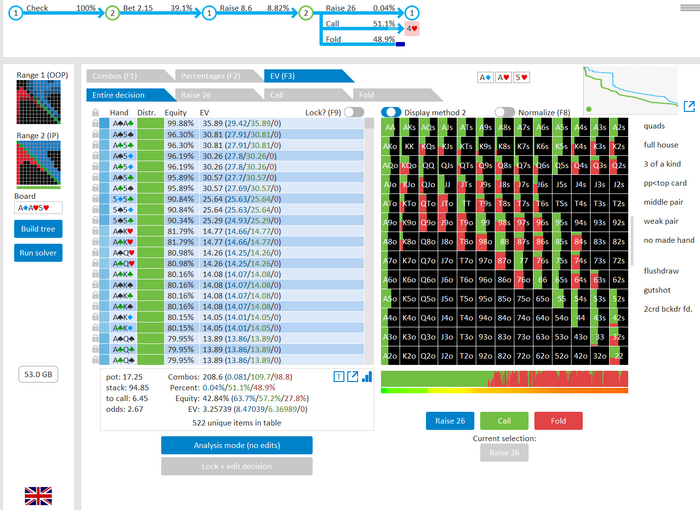Switch to the Combos (F1) tab
The image size is (700, 510).
(x=126, y=76)
